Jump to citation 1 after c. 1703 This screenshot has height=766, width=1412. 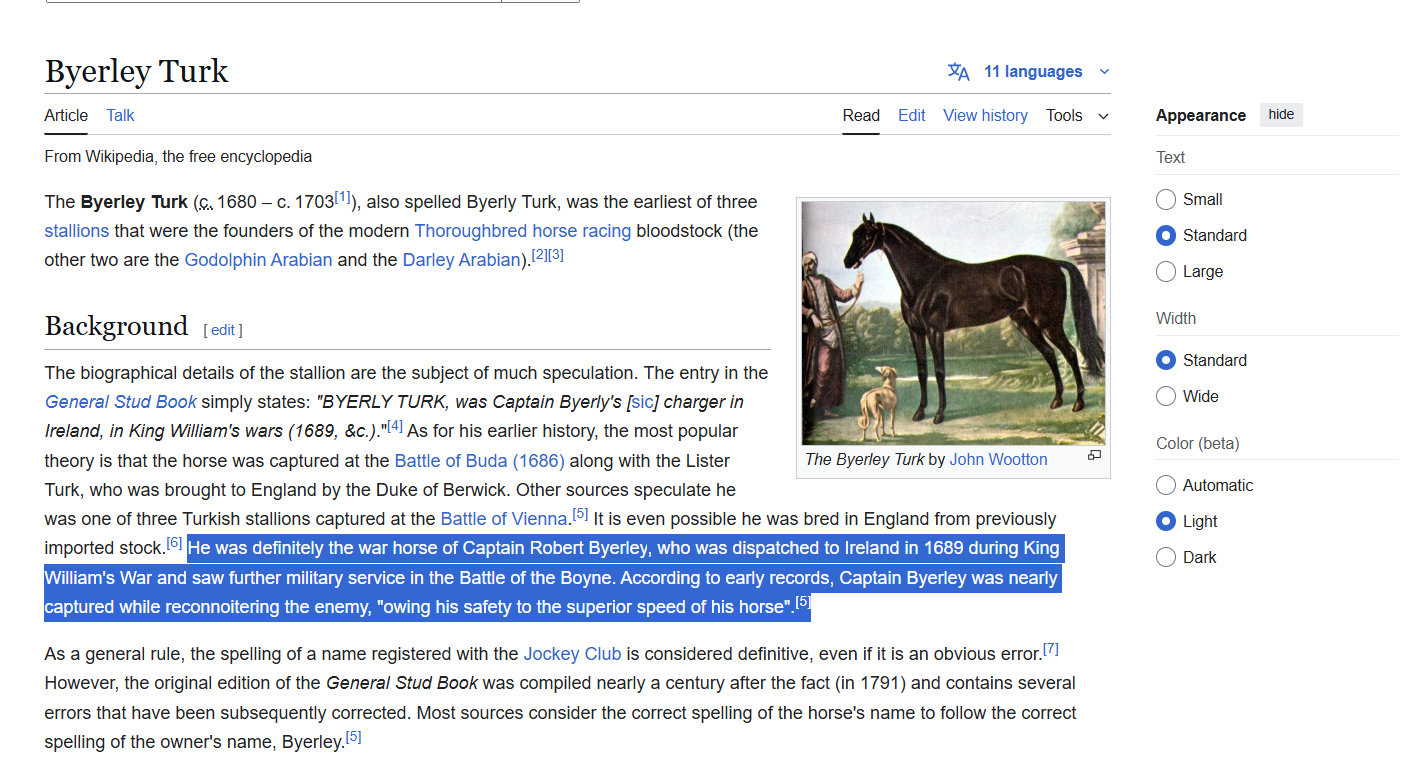(x=343, y=197)
